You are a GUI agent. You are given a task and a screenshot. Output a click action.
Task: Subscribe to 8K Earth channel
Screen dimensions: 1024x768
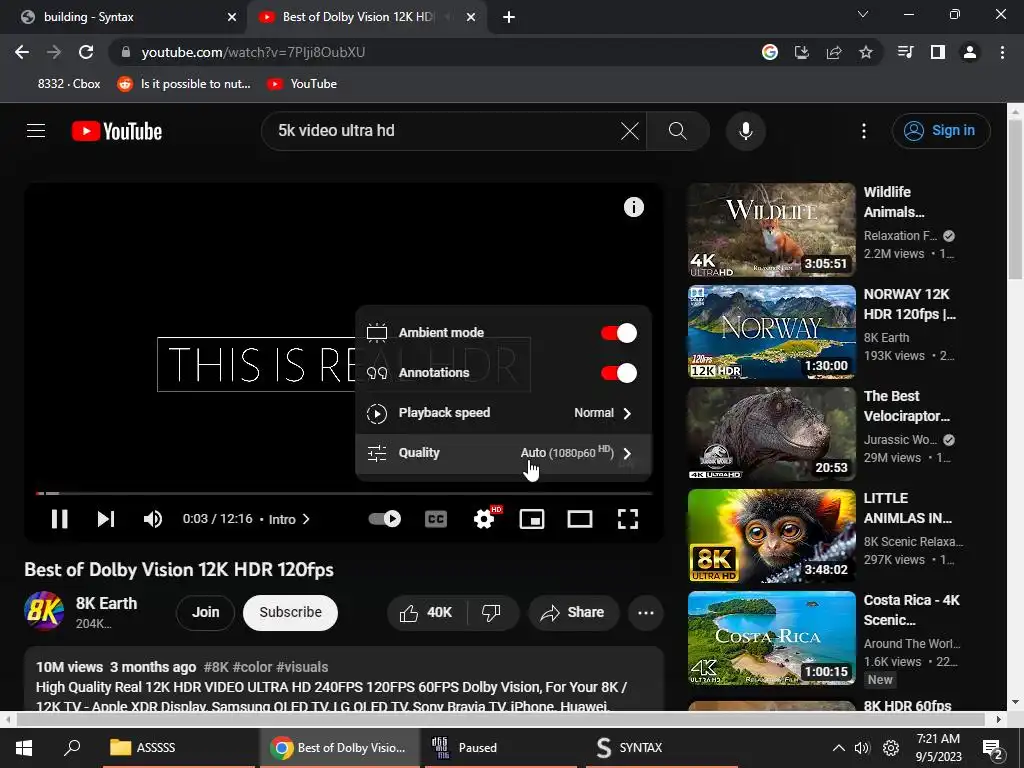point(291,613)
